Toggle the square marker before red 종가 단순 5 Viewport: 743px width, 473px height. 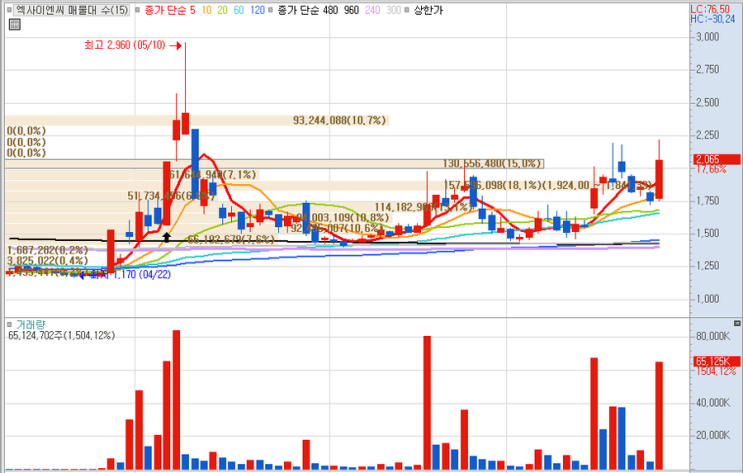pos(137,10)
